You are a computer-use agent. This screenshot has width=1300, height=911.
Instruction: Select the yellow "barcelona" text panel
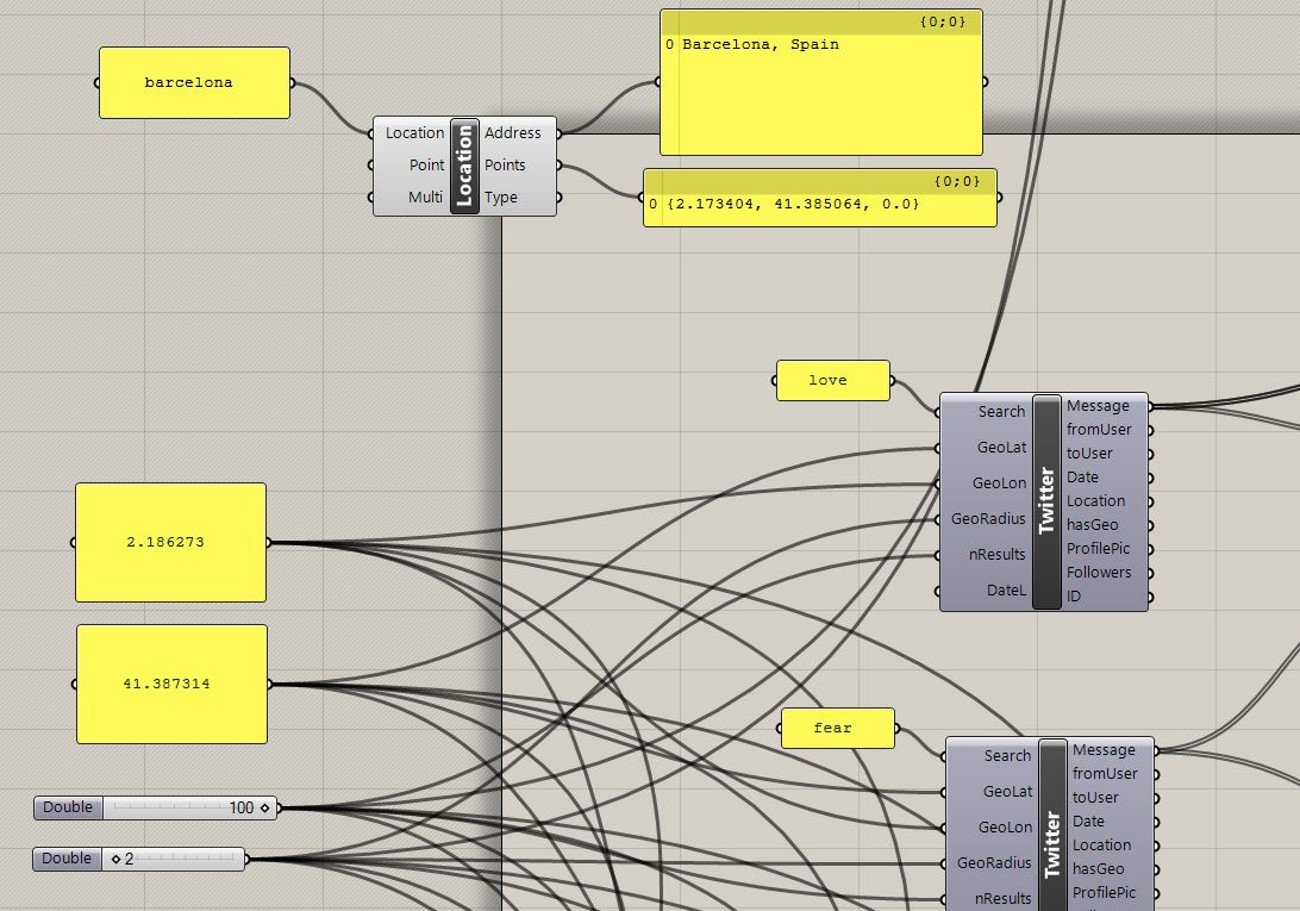tap(194, 83)
